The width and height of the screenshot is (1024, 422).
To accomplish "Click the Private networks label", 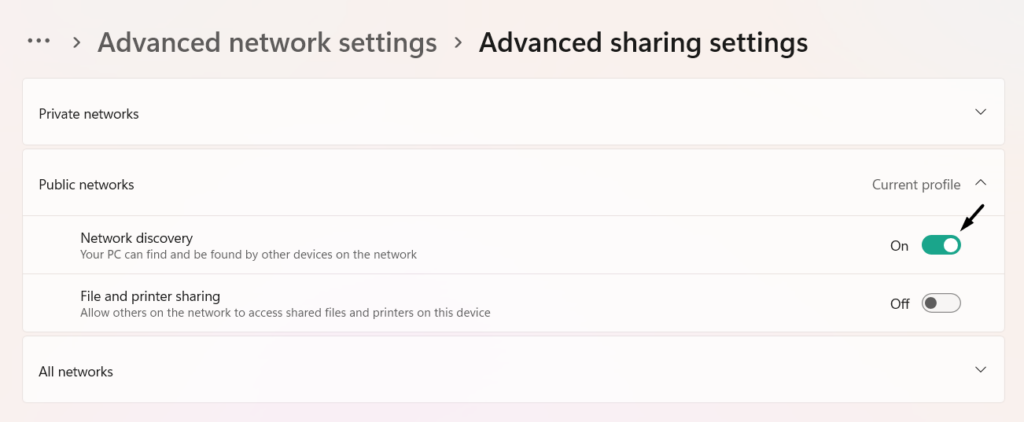I will [89, 114].
